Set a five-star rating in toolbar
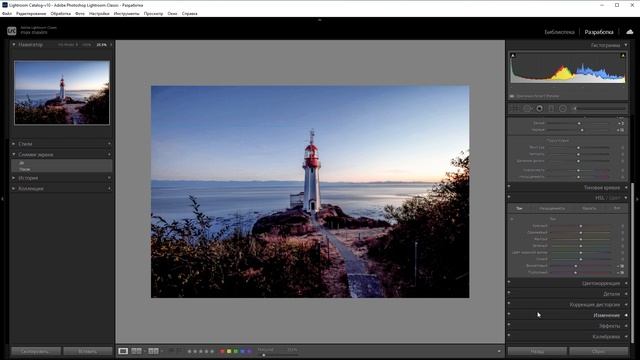640x360 pixels. click(212, 351)
